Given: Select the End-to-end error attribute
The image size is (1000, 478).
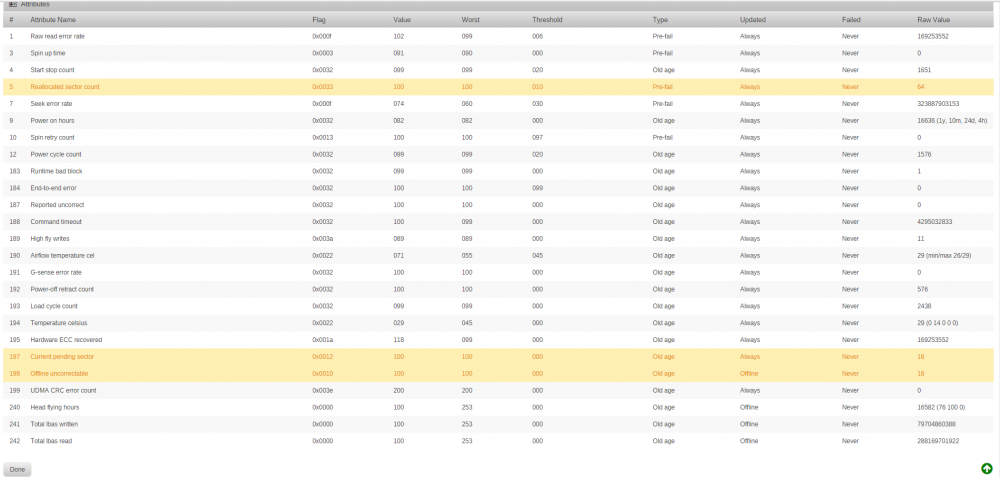Looking at the screenshot, I should (54, 188).
